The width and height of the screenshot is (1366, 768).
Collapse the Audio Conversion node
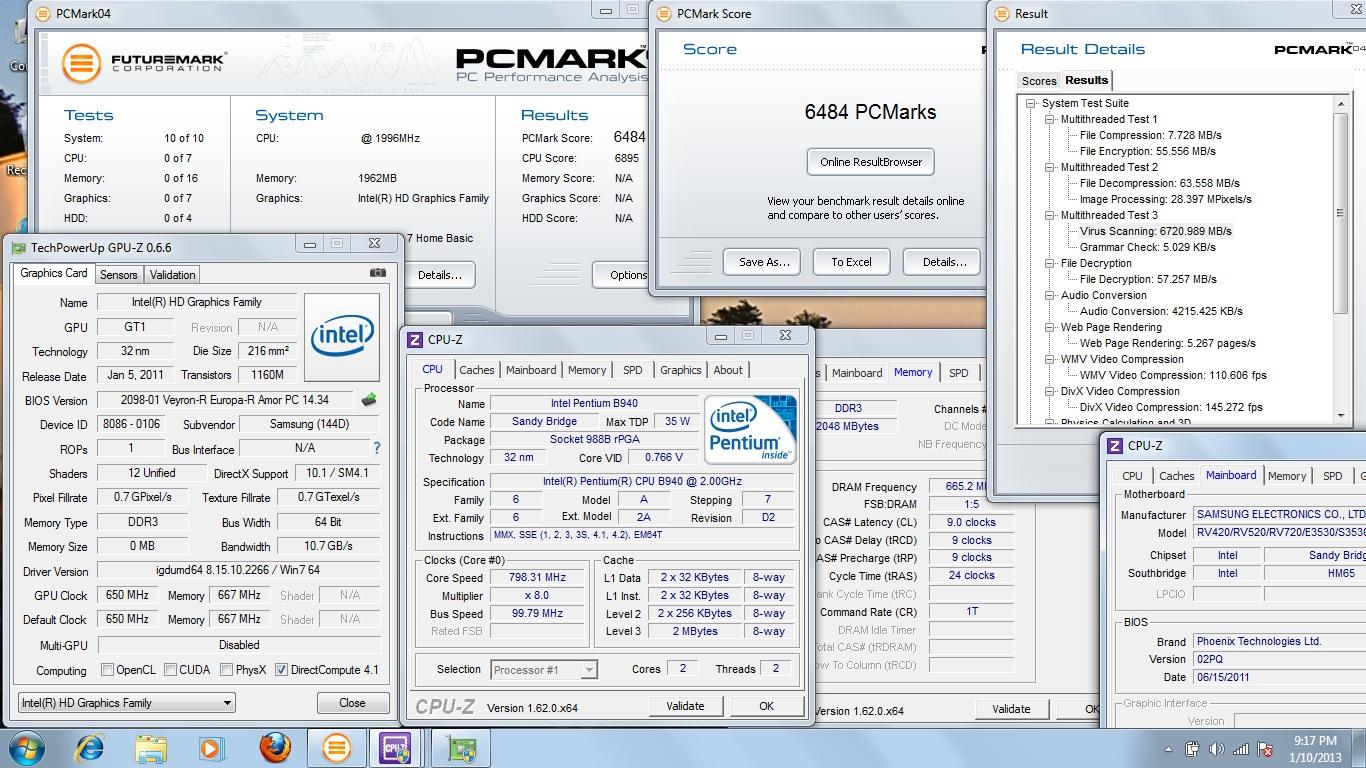(x=1050, y=295)
